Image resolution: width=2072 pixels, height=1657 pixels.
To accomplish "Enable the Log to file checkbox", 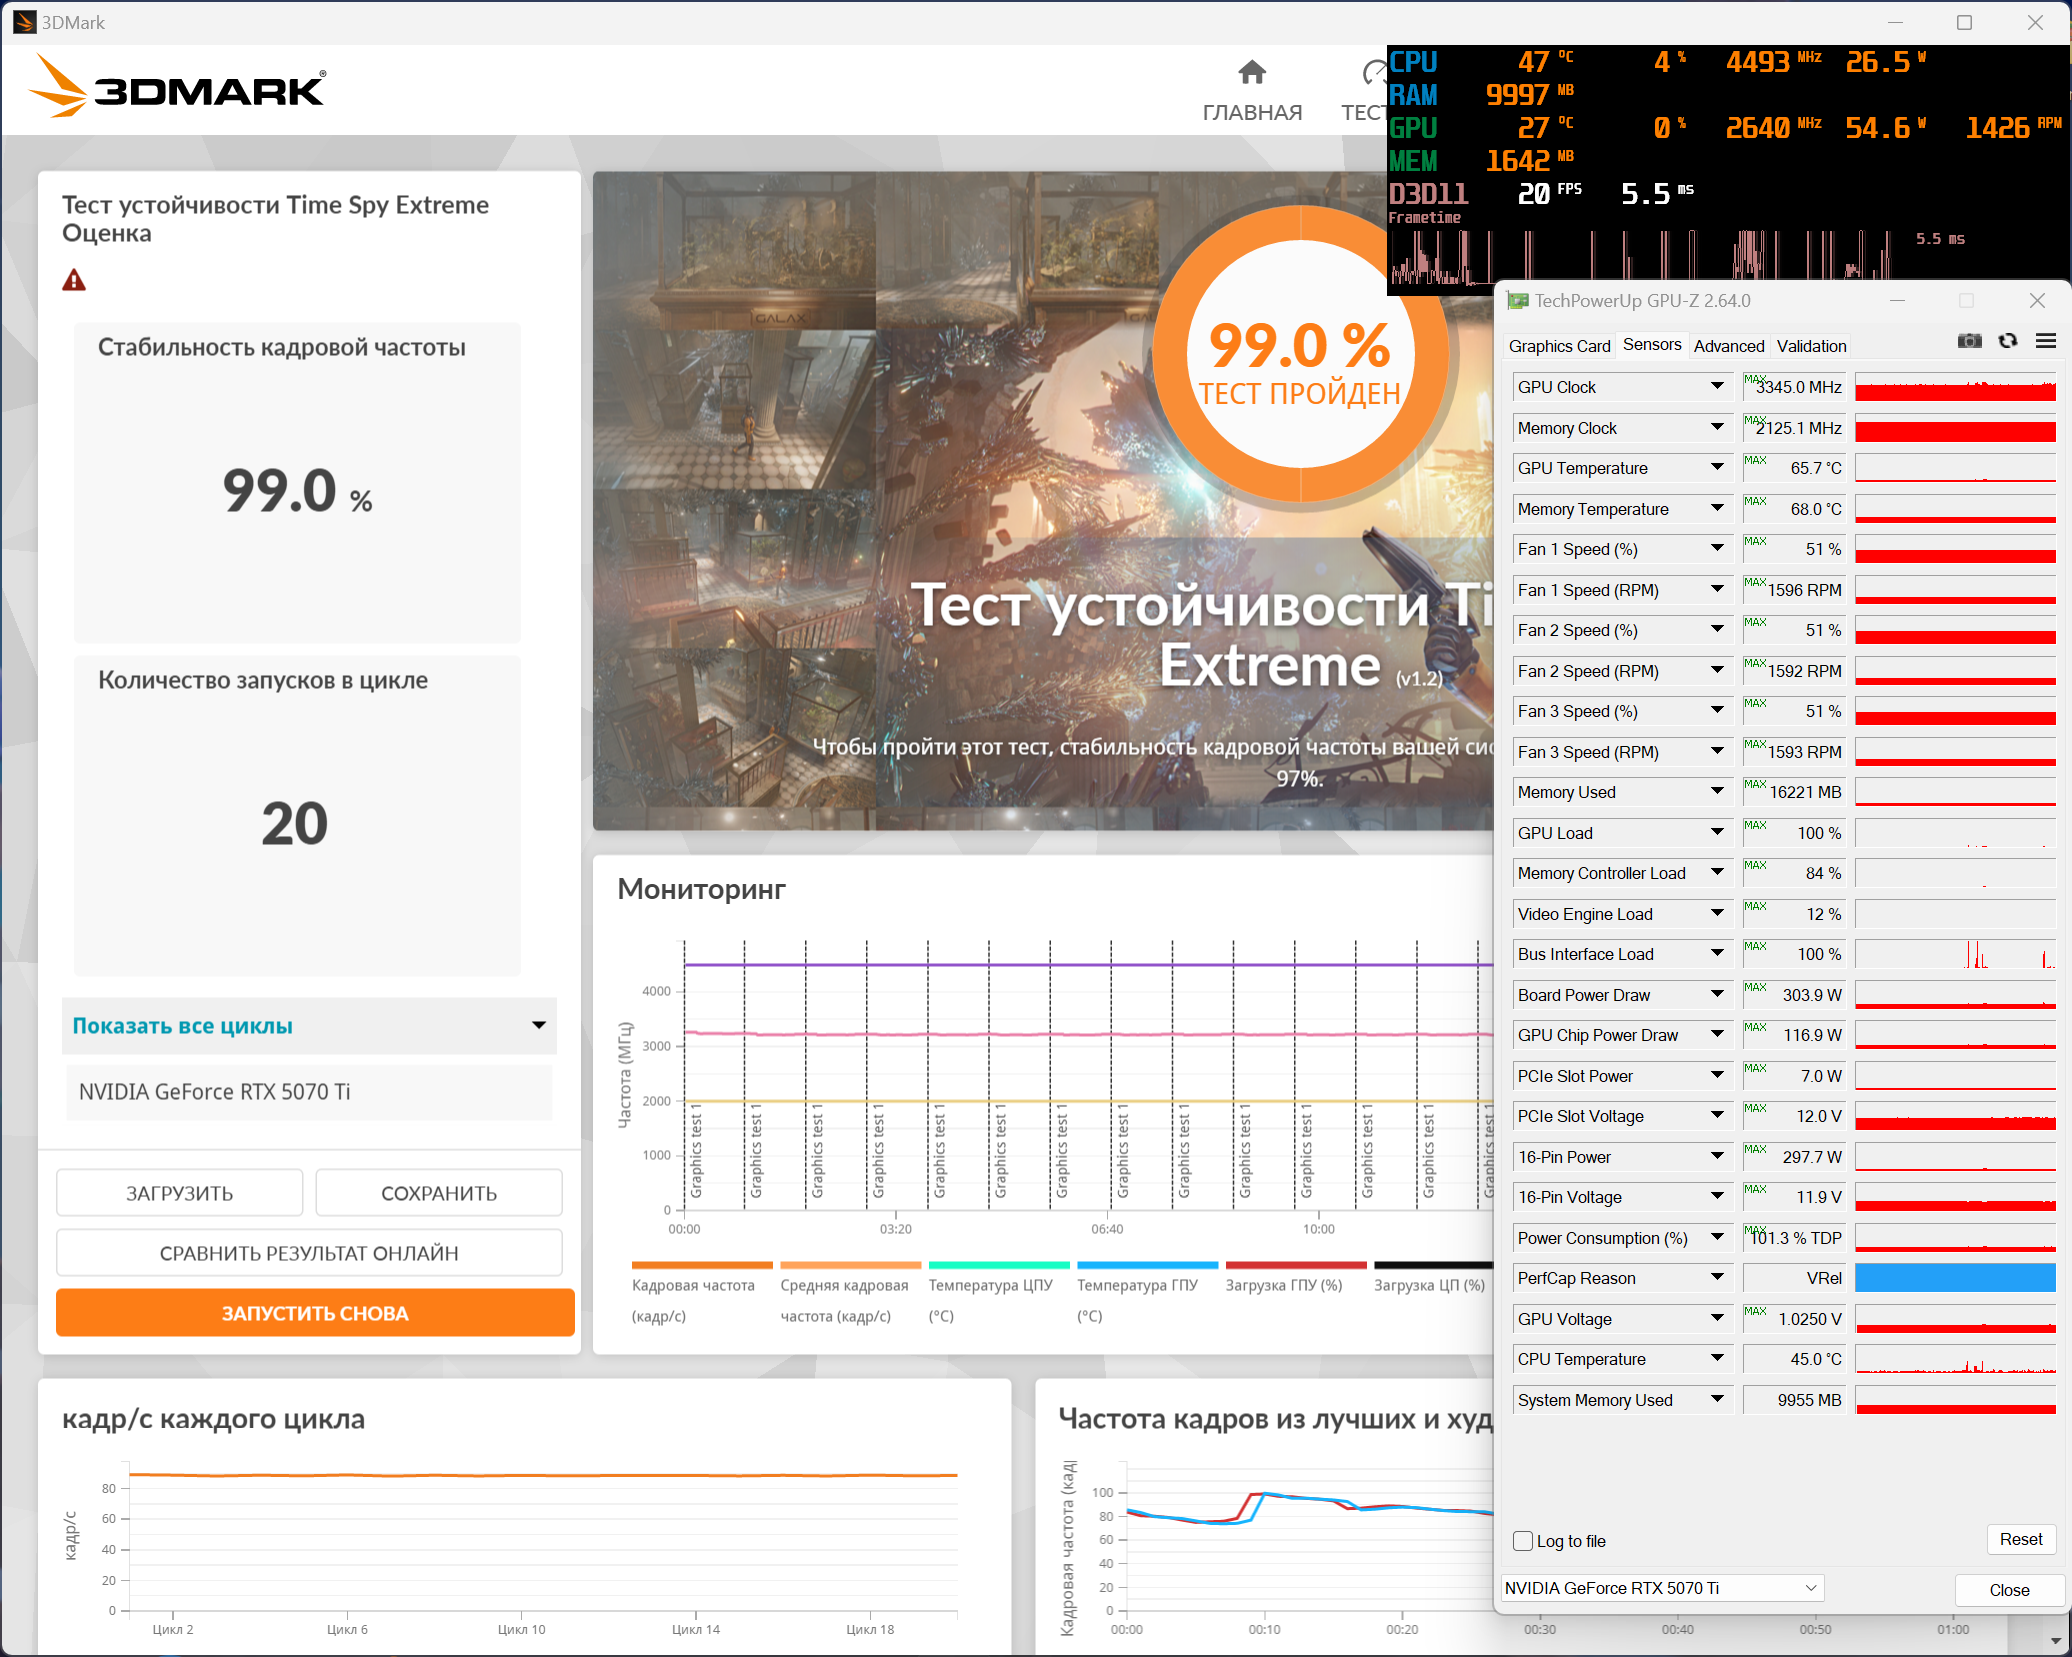I will [x=1523, y=1541].
